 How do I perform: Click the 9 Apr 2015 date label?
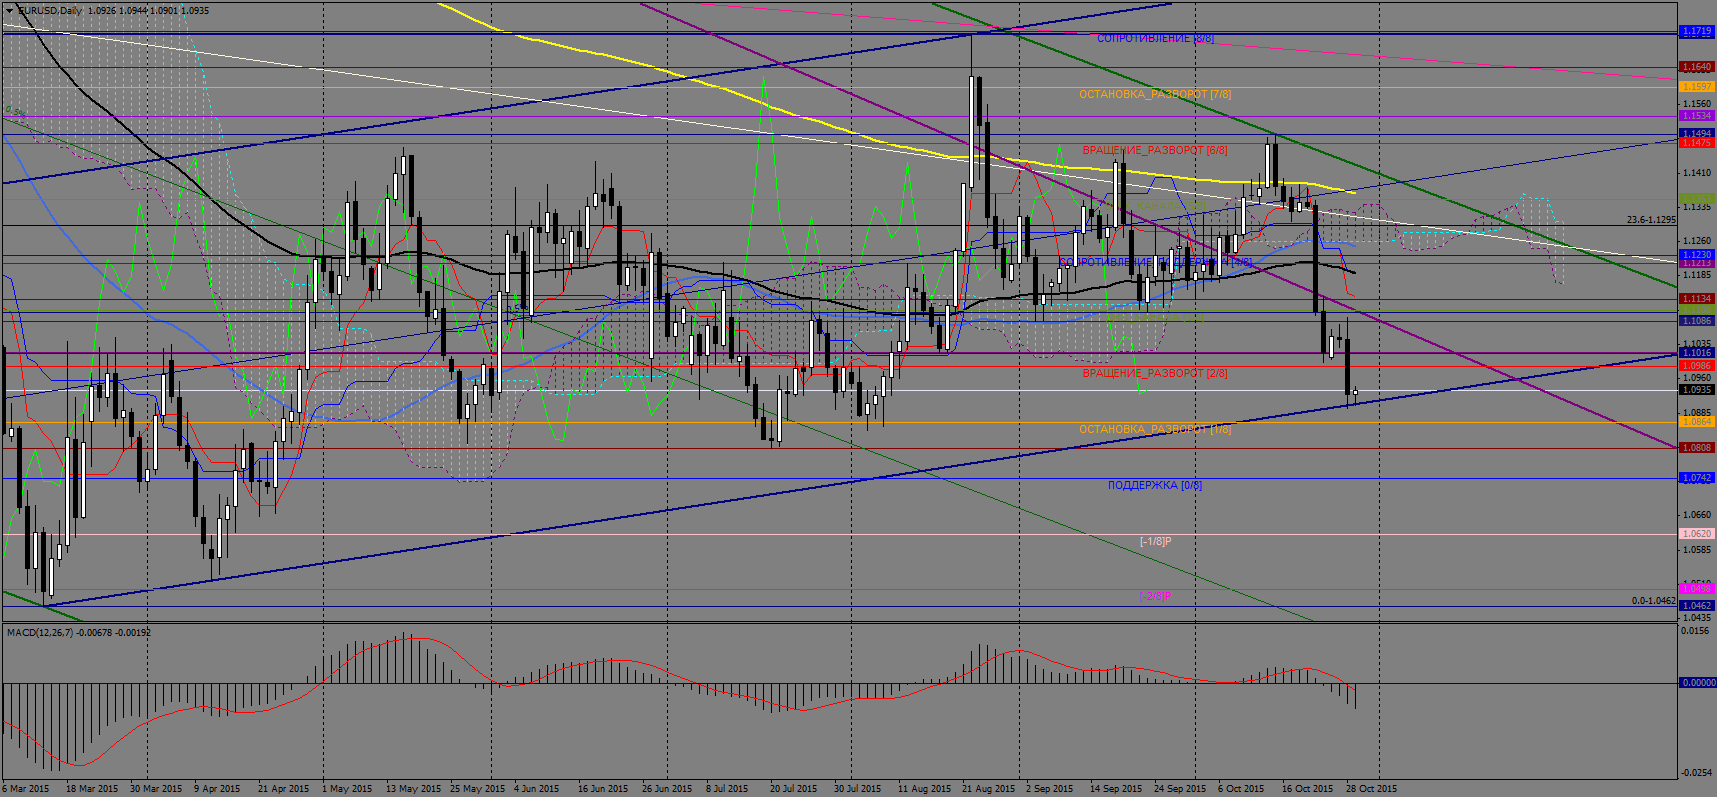(x=217, y=789)
